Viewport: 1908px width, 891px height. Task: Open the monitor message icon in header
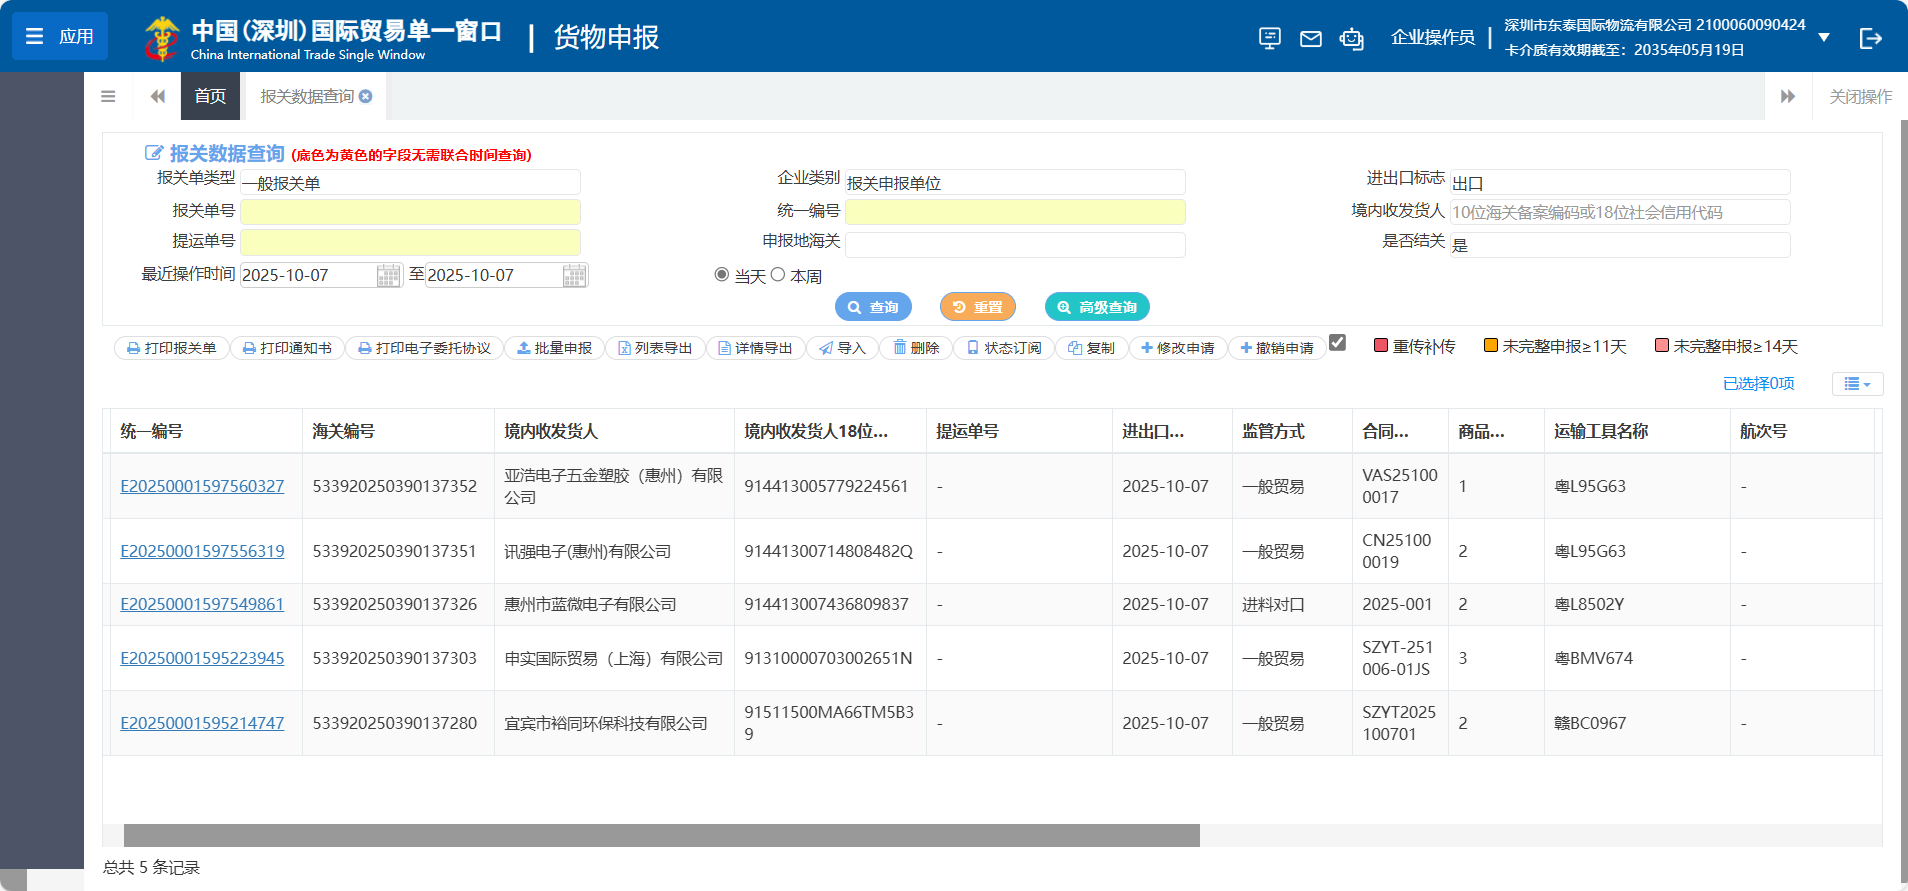[1269, 38]
